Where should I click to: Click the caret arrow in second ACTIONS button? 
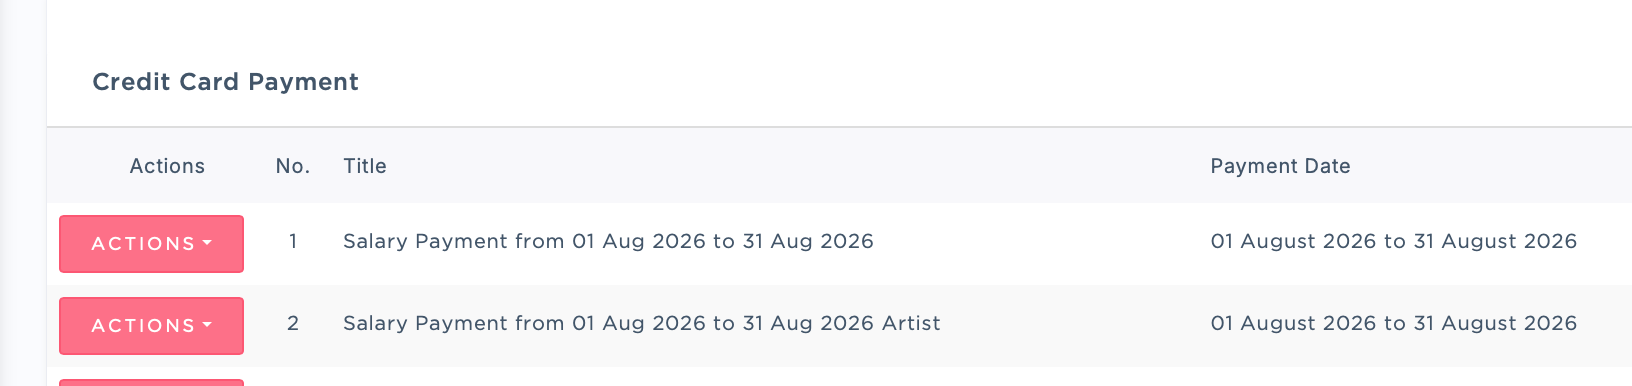[x=207, y=325]
